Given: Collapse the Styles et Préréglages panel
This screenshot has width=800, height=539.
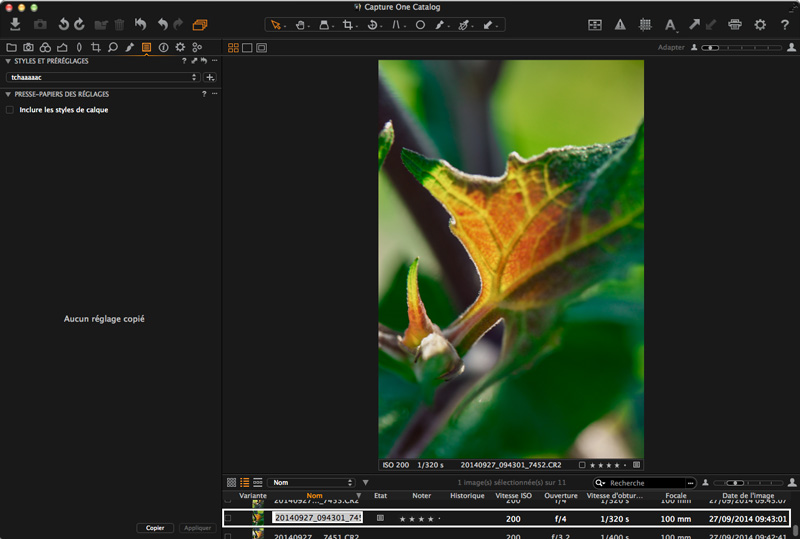Looking at the screenshot, I should (8, 61).
